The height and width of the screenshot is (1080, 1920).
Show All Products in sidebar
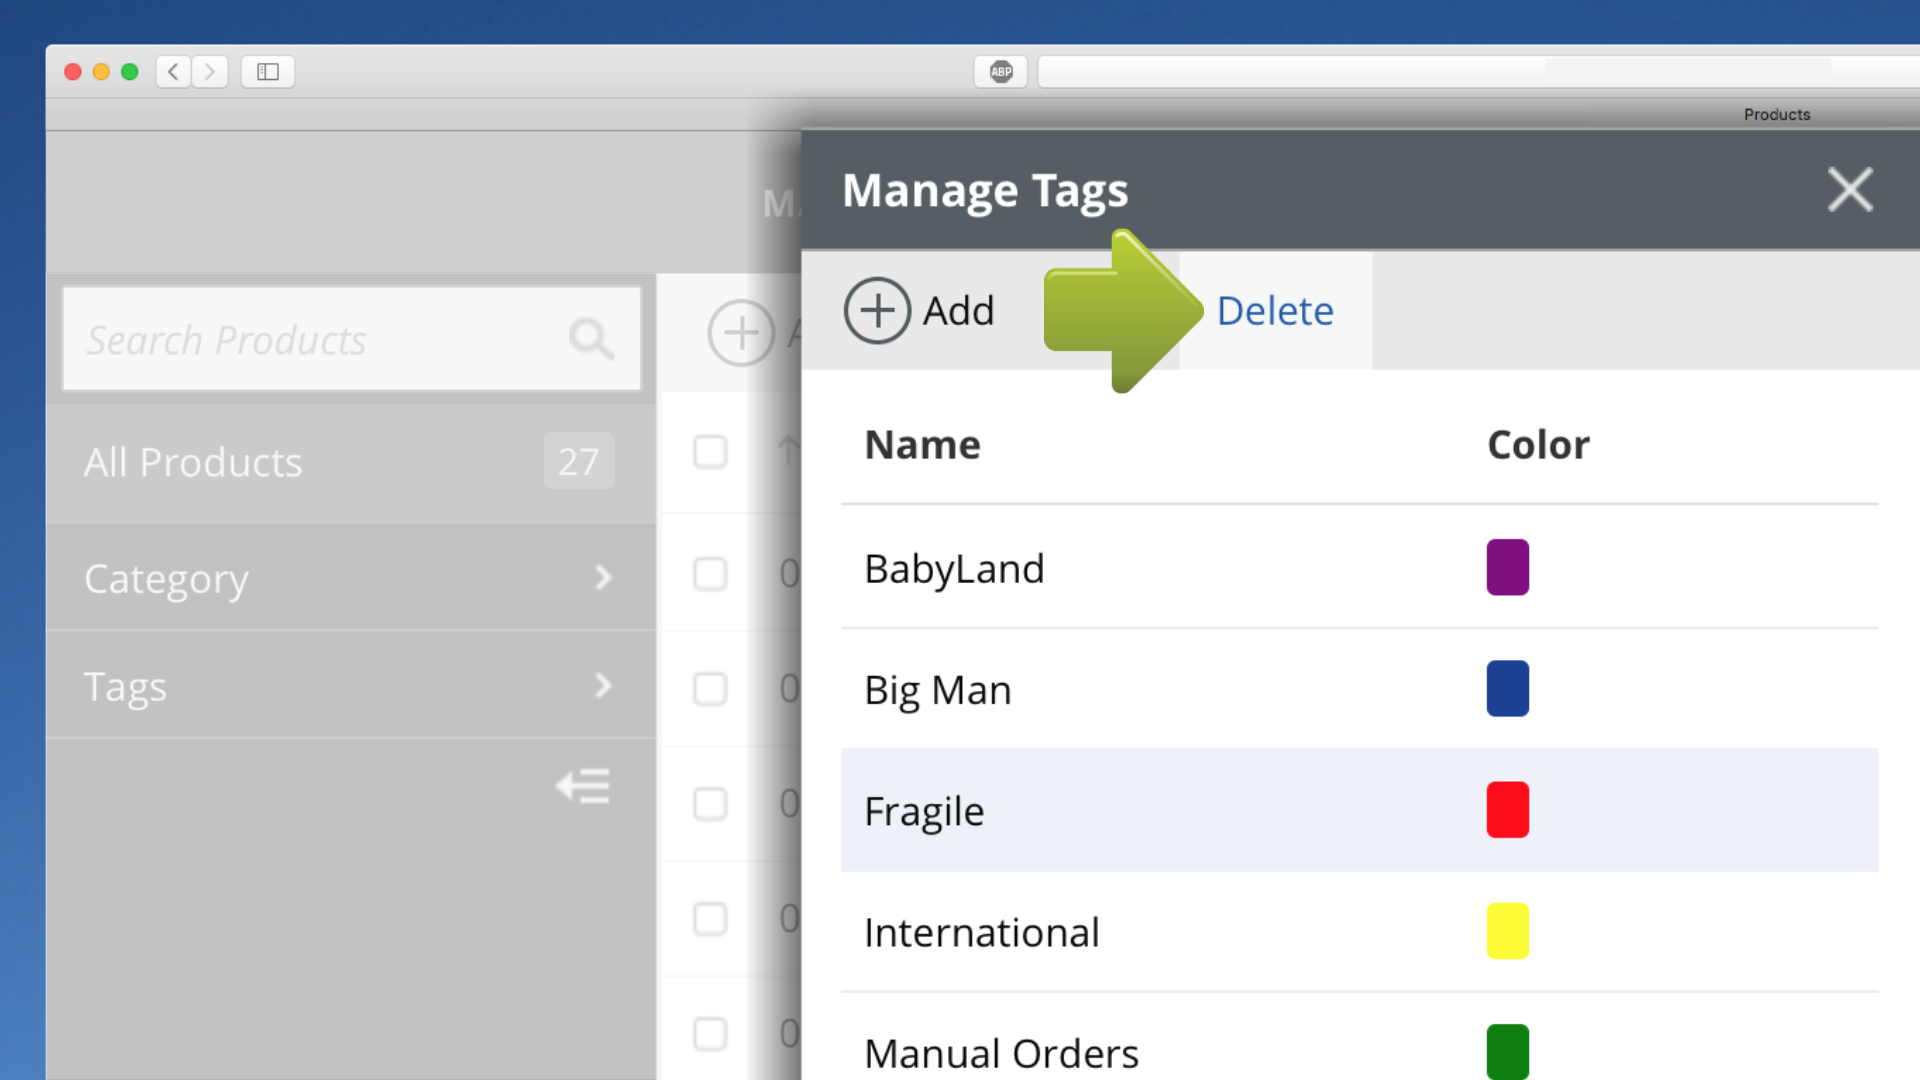click(351, 462)
